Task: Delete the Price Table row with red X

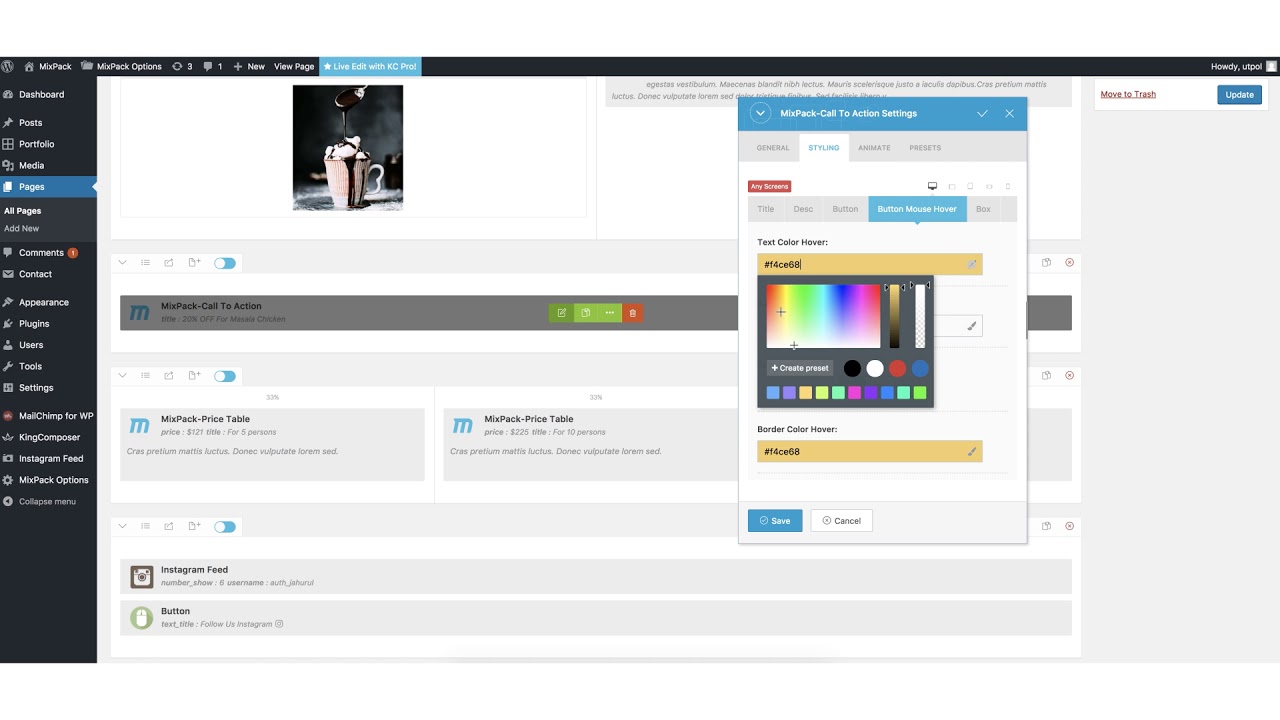Action: [1069, 375]
